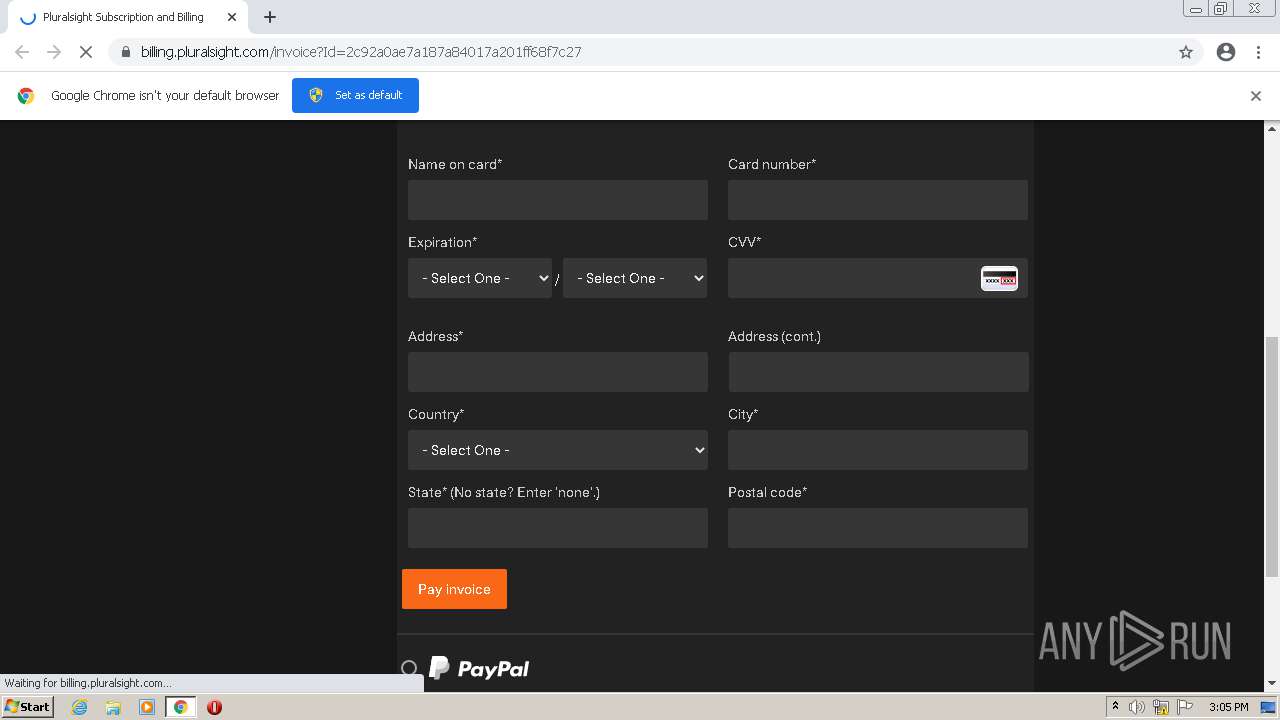The image size is (1280, 720).
Task: Click the scrollbar down arrow
Action: pyautogui.click(x=1272, y=684)
